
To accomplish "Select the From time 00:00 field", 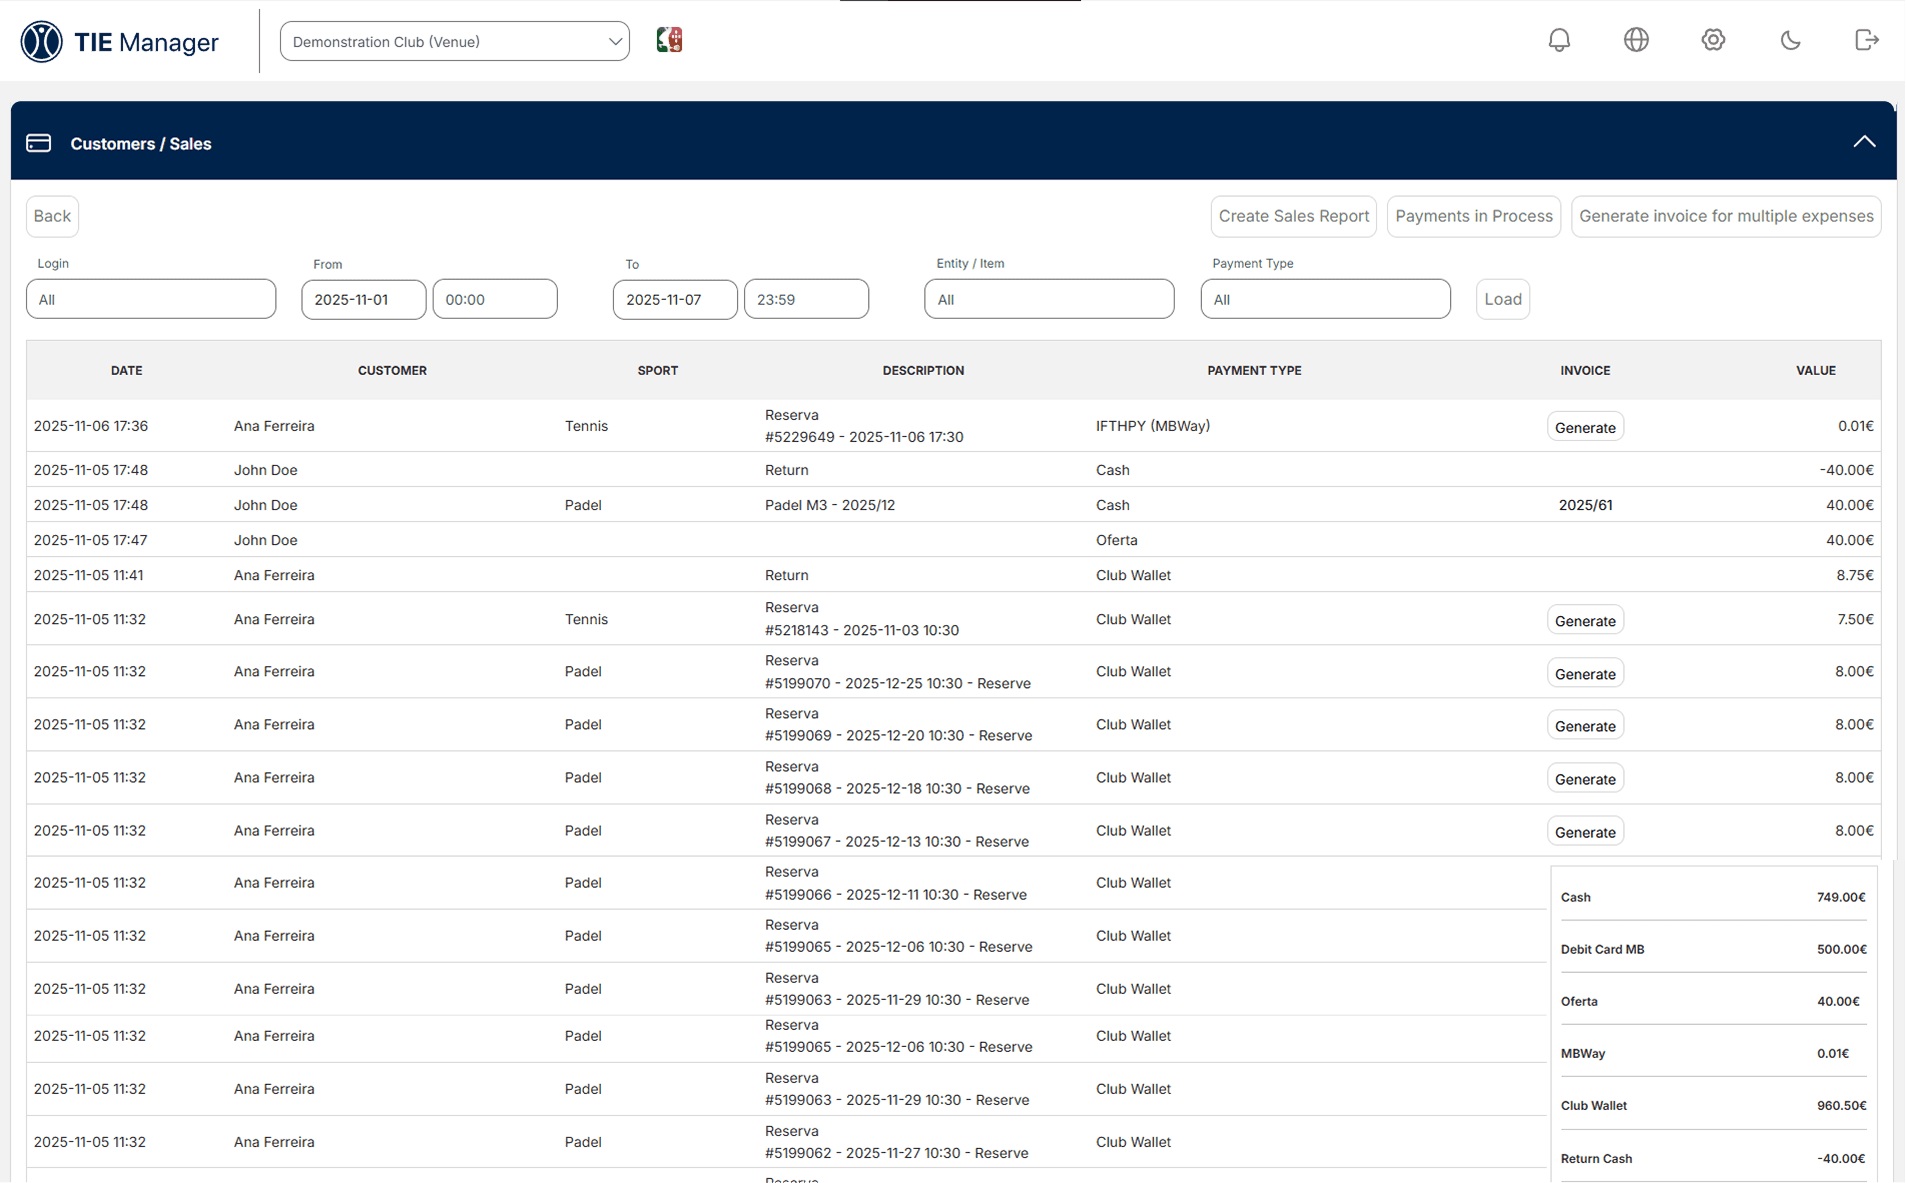I will (x=495, y=299).
